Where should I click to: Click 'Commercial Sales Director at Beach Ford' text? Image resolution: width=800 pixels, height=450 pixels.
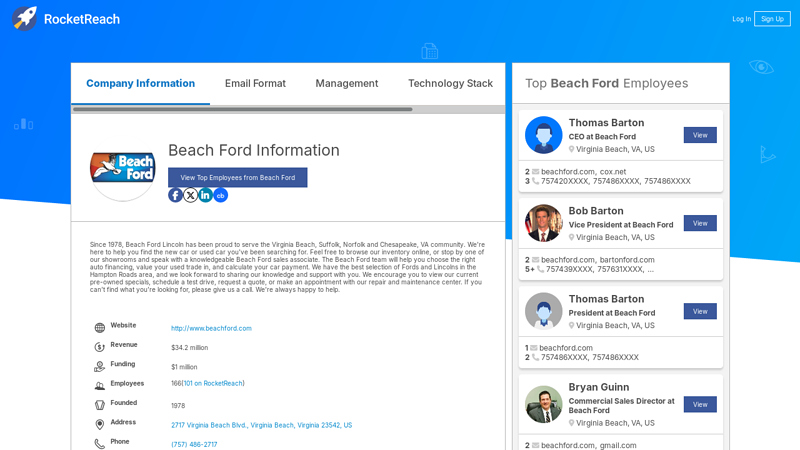click(x=621, y=406)
